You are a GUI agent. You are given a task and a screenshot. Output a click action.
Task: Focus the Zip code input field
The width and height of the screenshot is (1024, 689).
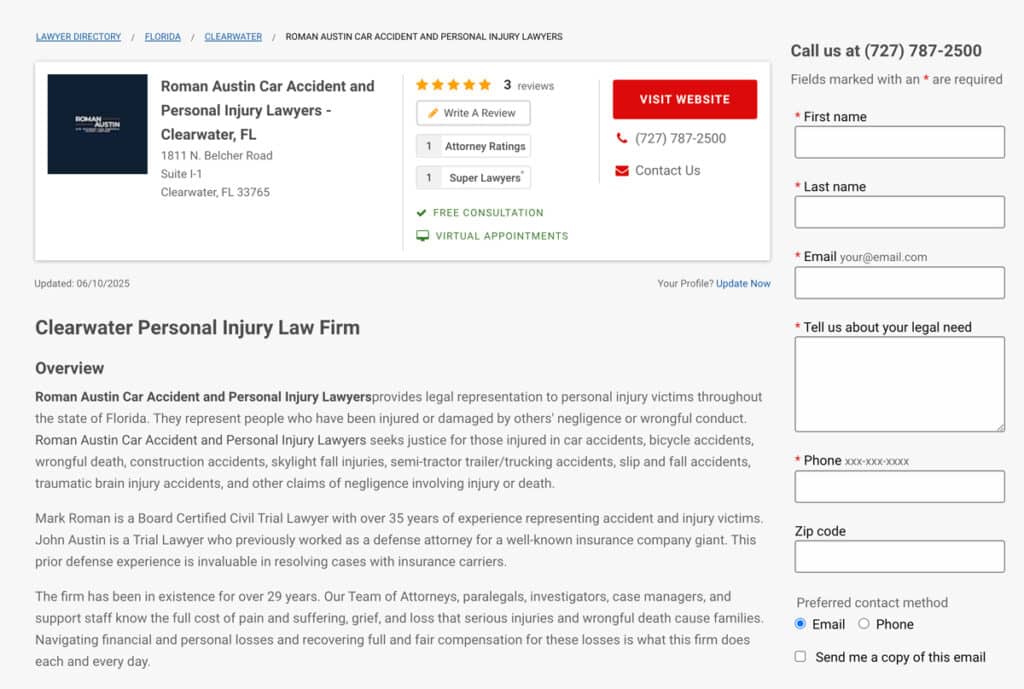tap(899, 556)
